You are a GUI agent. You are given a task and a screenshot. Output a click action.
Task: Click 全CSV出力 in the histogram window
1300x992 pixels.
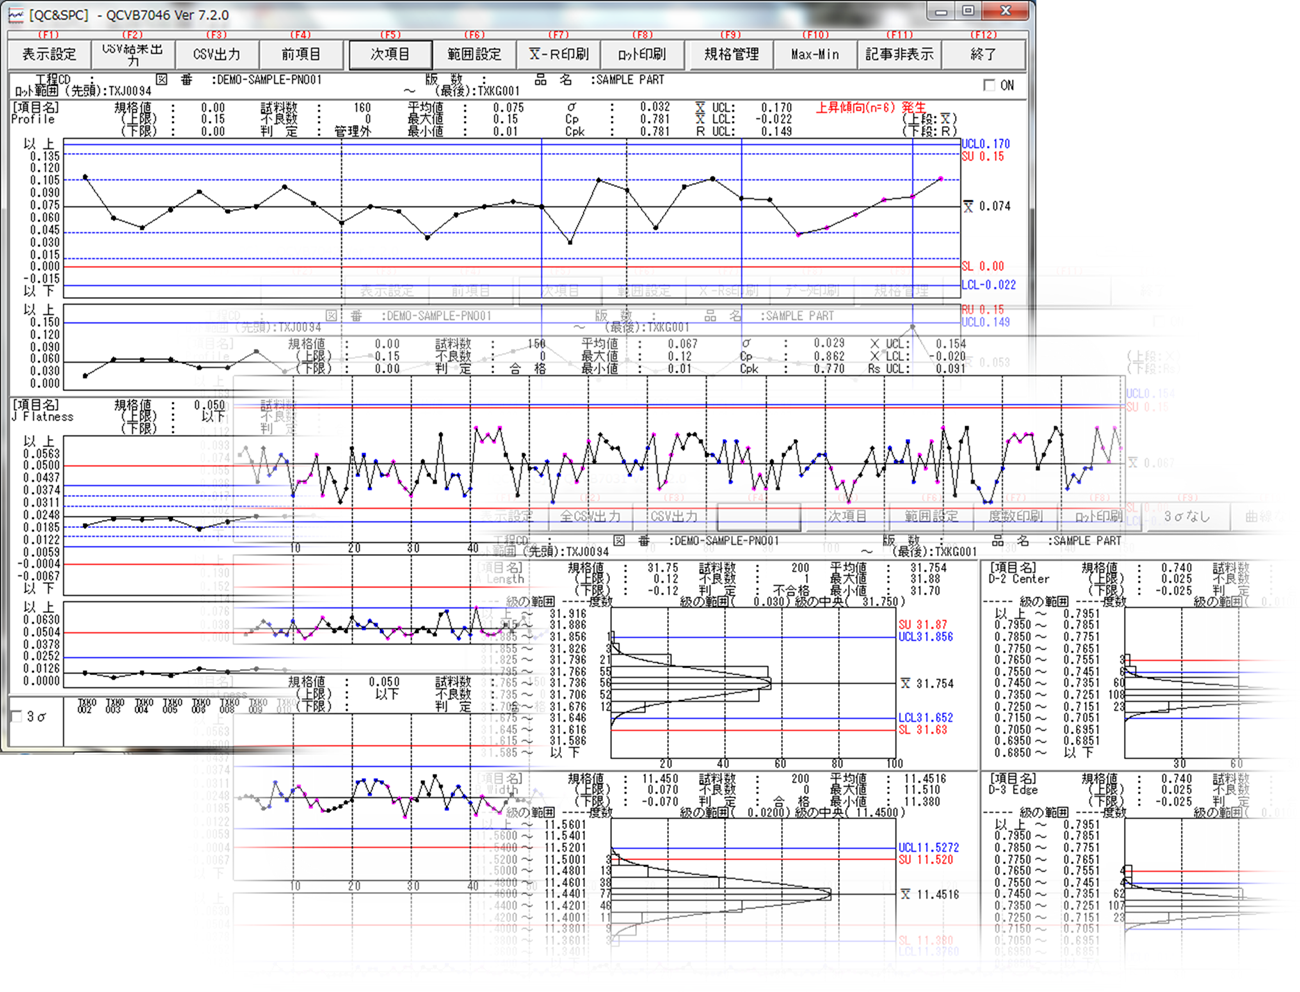tap(590, 517)
